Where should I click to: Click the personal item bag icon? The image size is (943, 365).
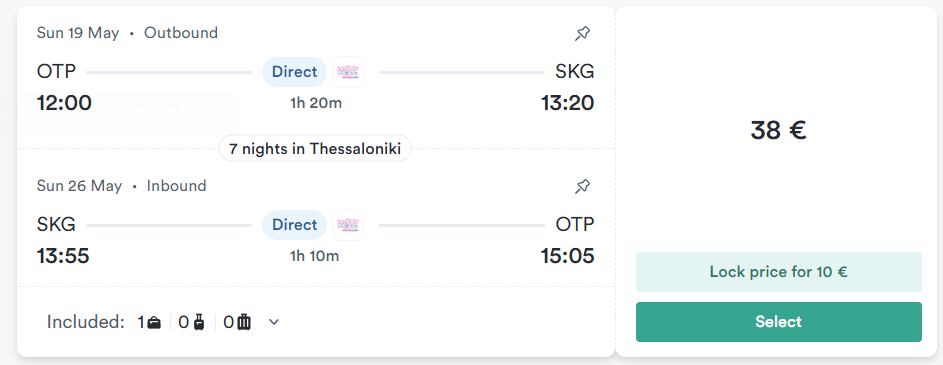[x=155, y=323]
